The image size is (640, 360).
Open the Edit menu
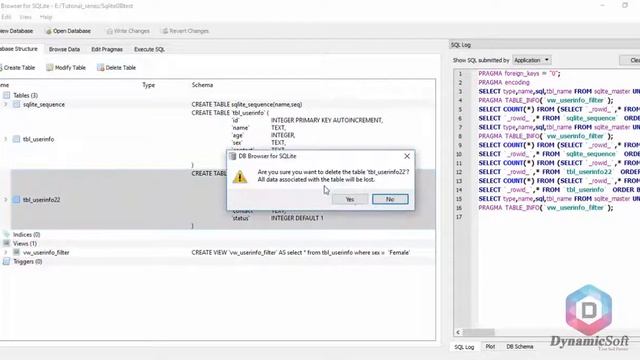(6, 17)
